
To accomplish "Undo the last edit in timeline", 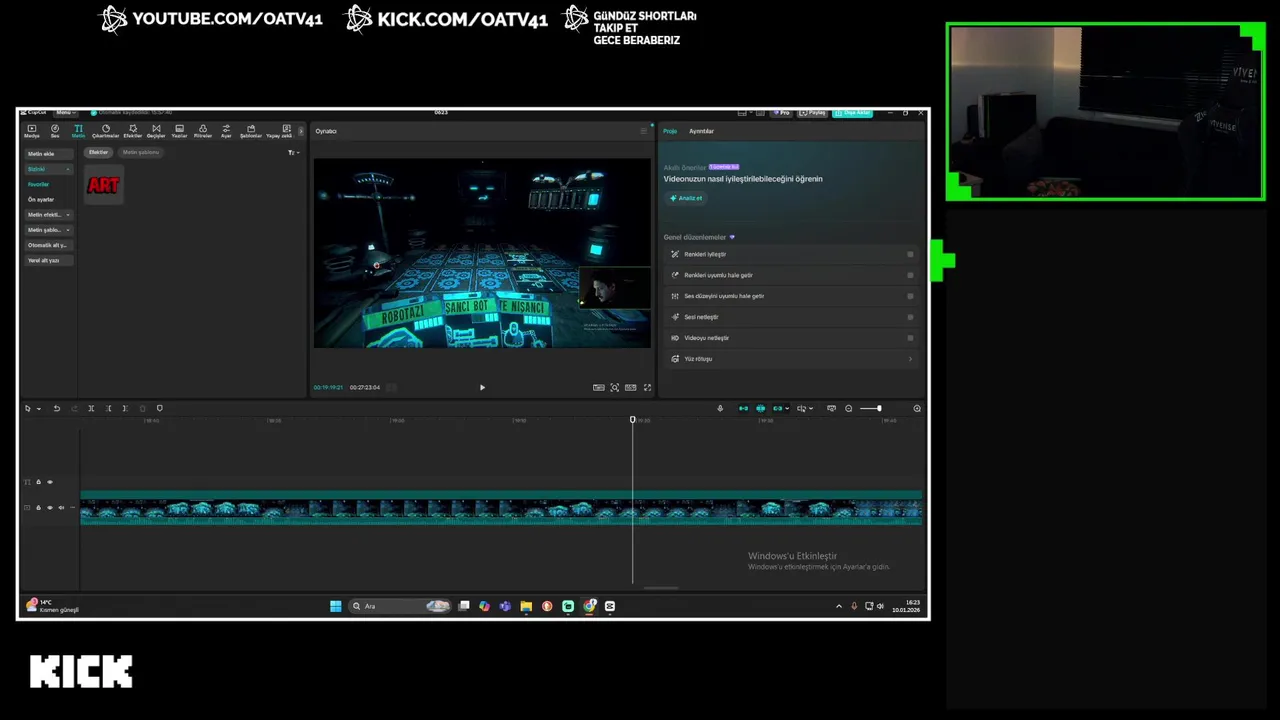I will (x=56, y=408).
